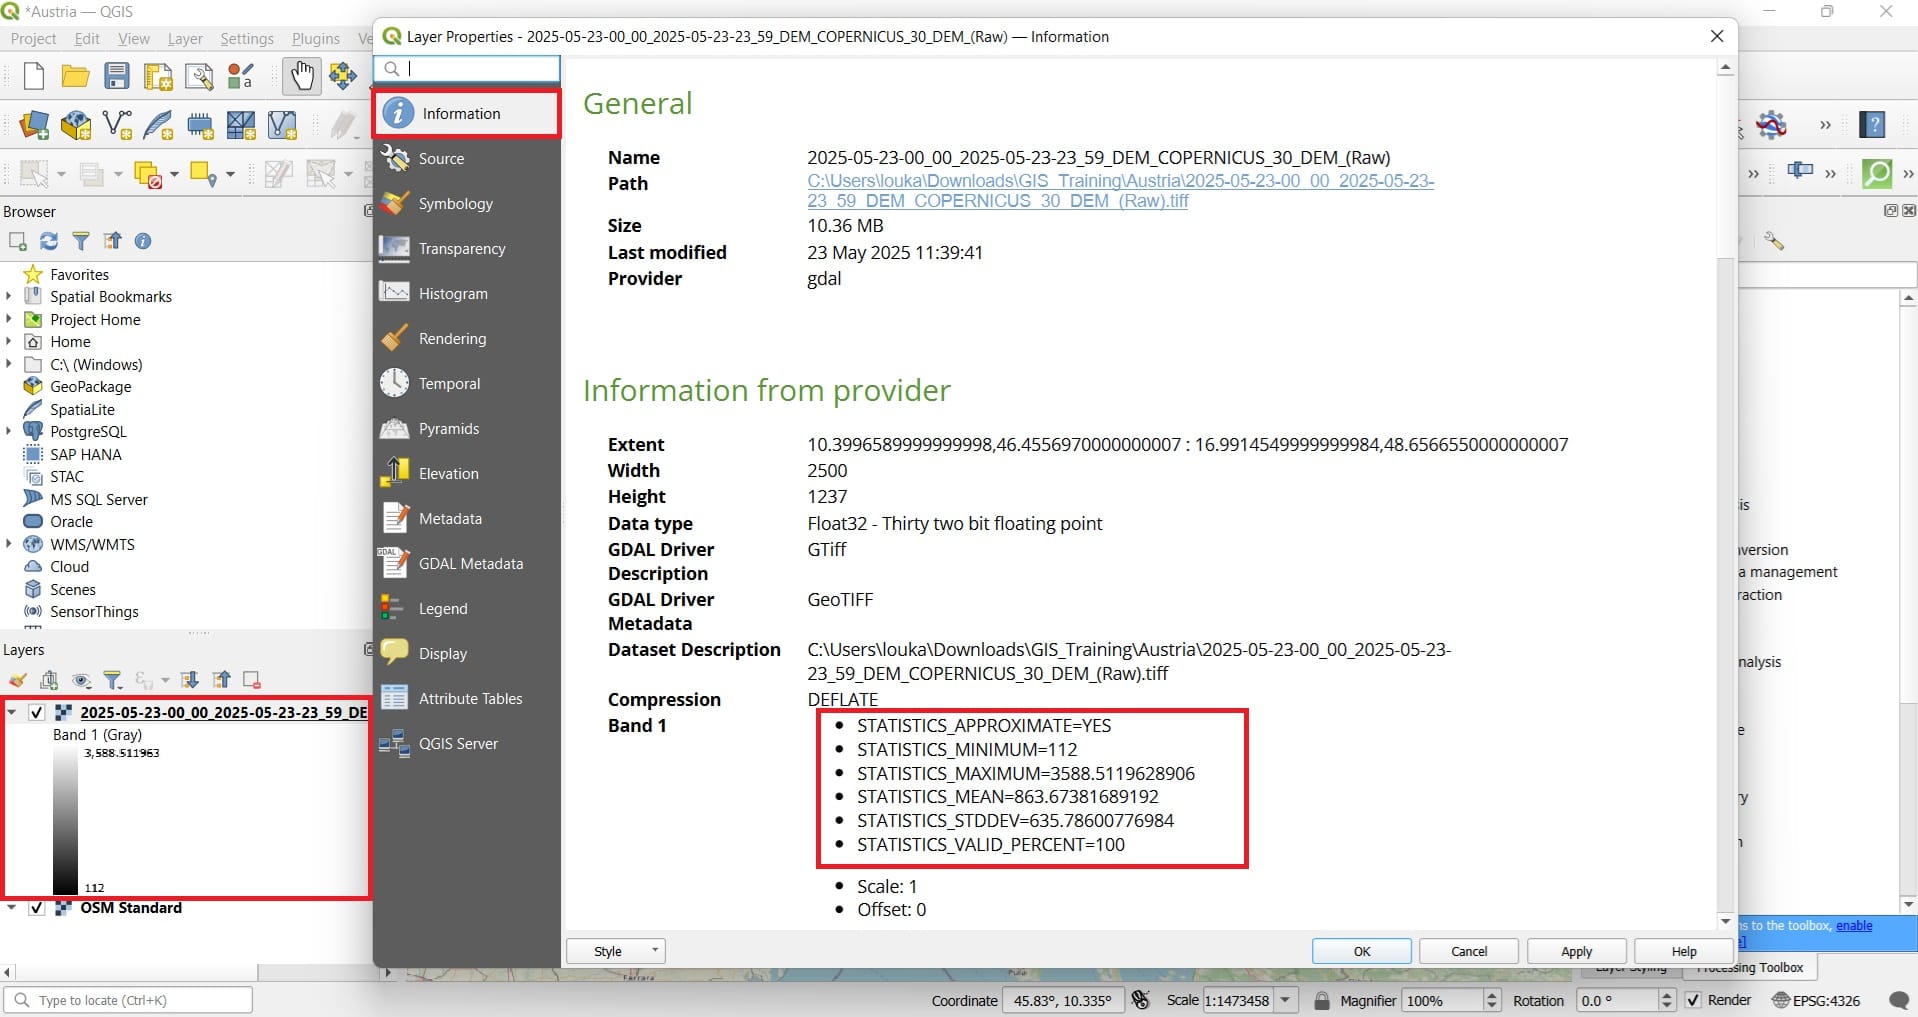Open the Transparency tab
Image resolution: width=1918 pixels, height=1017 pixels.
466,249
